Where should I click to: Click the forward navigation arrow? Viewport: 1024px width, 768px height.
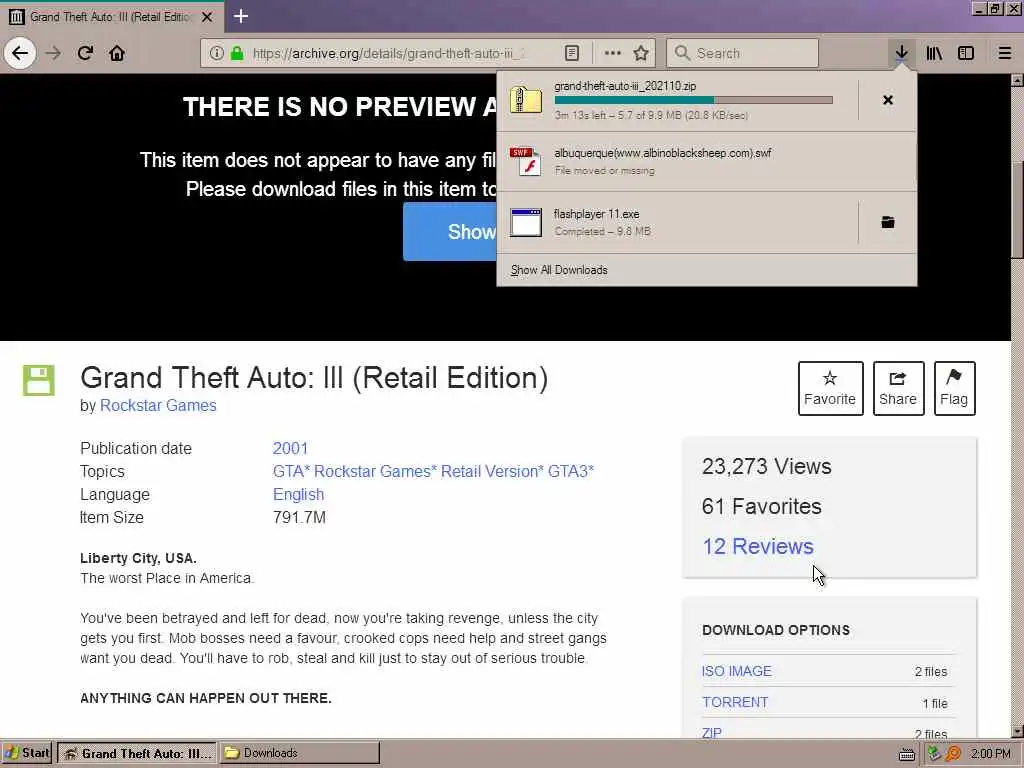click(x=53, y=53)
